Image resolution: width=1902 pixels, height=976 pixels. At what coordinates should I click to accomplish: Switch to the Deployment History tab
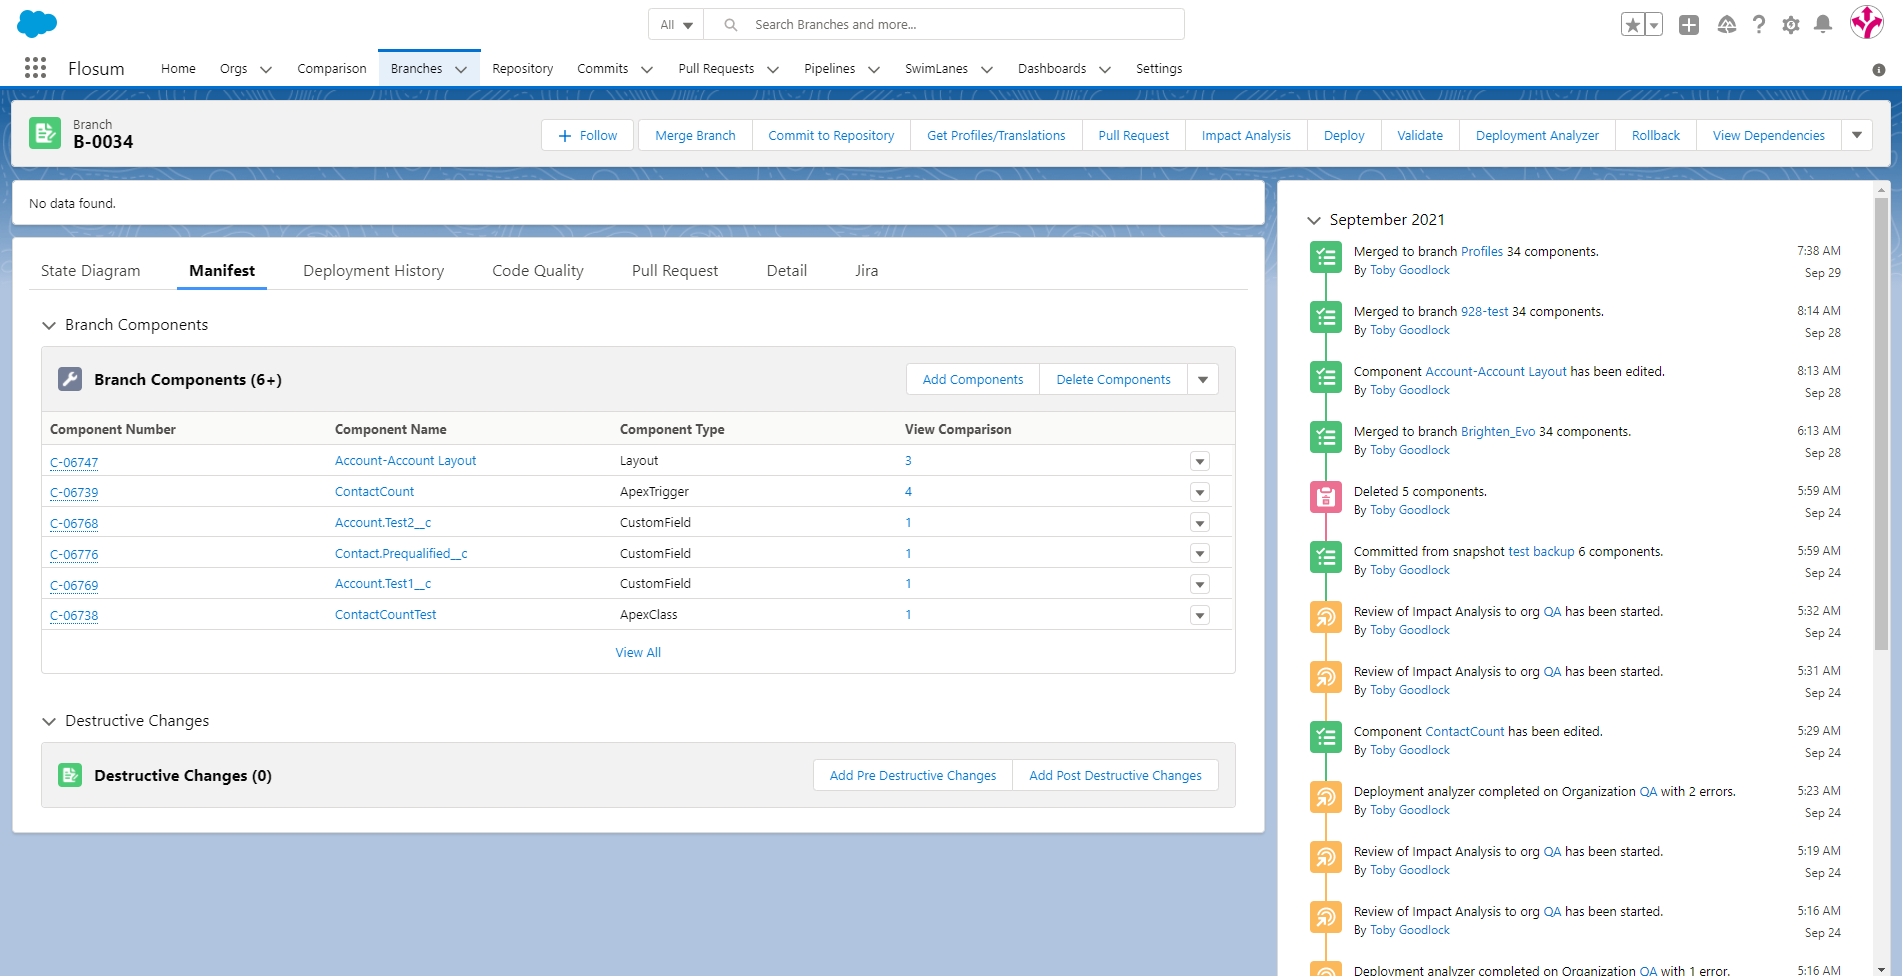373,271
